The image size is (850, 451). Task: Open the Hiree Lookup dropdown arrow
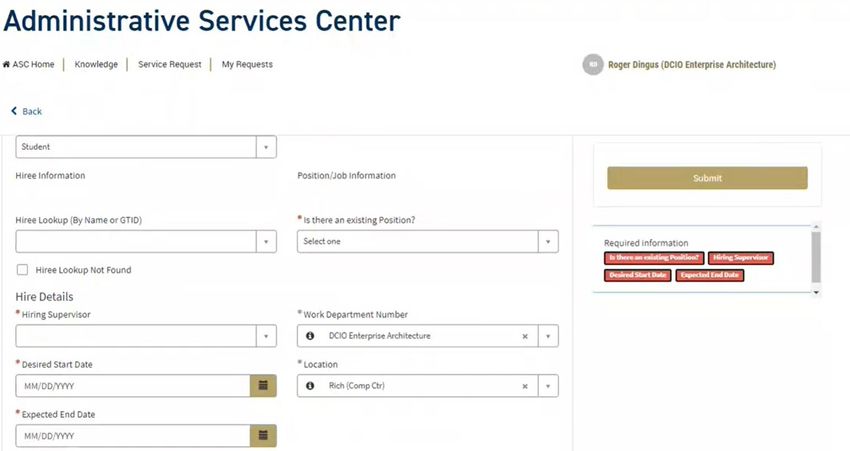coord(266,241)
